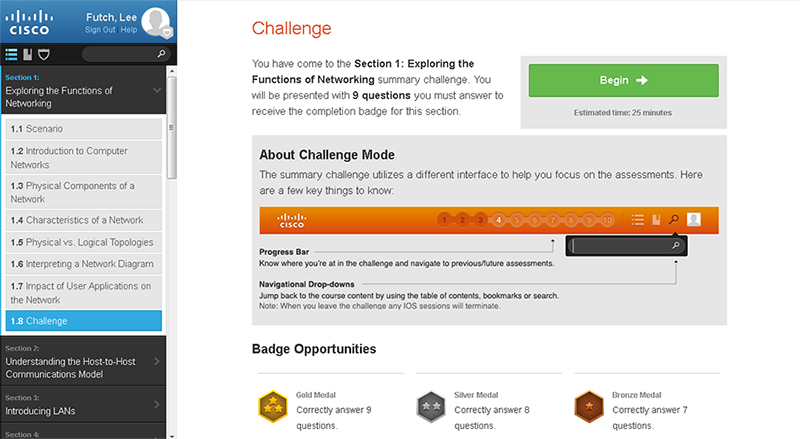Select 1.7 Impact of User Applications

point(82,292)
